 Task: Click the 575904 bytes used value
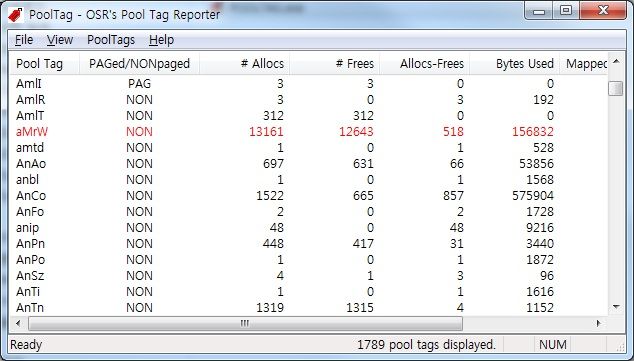pos(533,196)
